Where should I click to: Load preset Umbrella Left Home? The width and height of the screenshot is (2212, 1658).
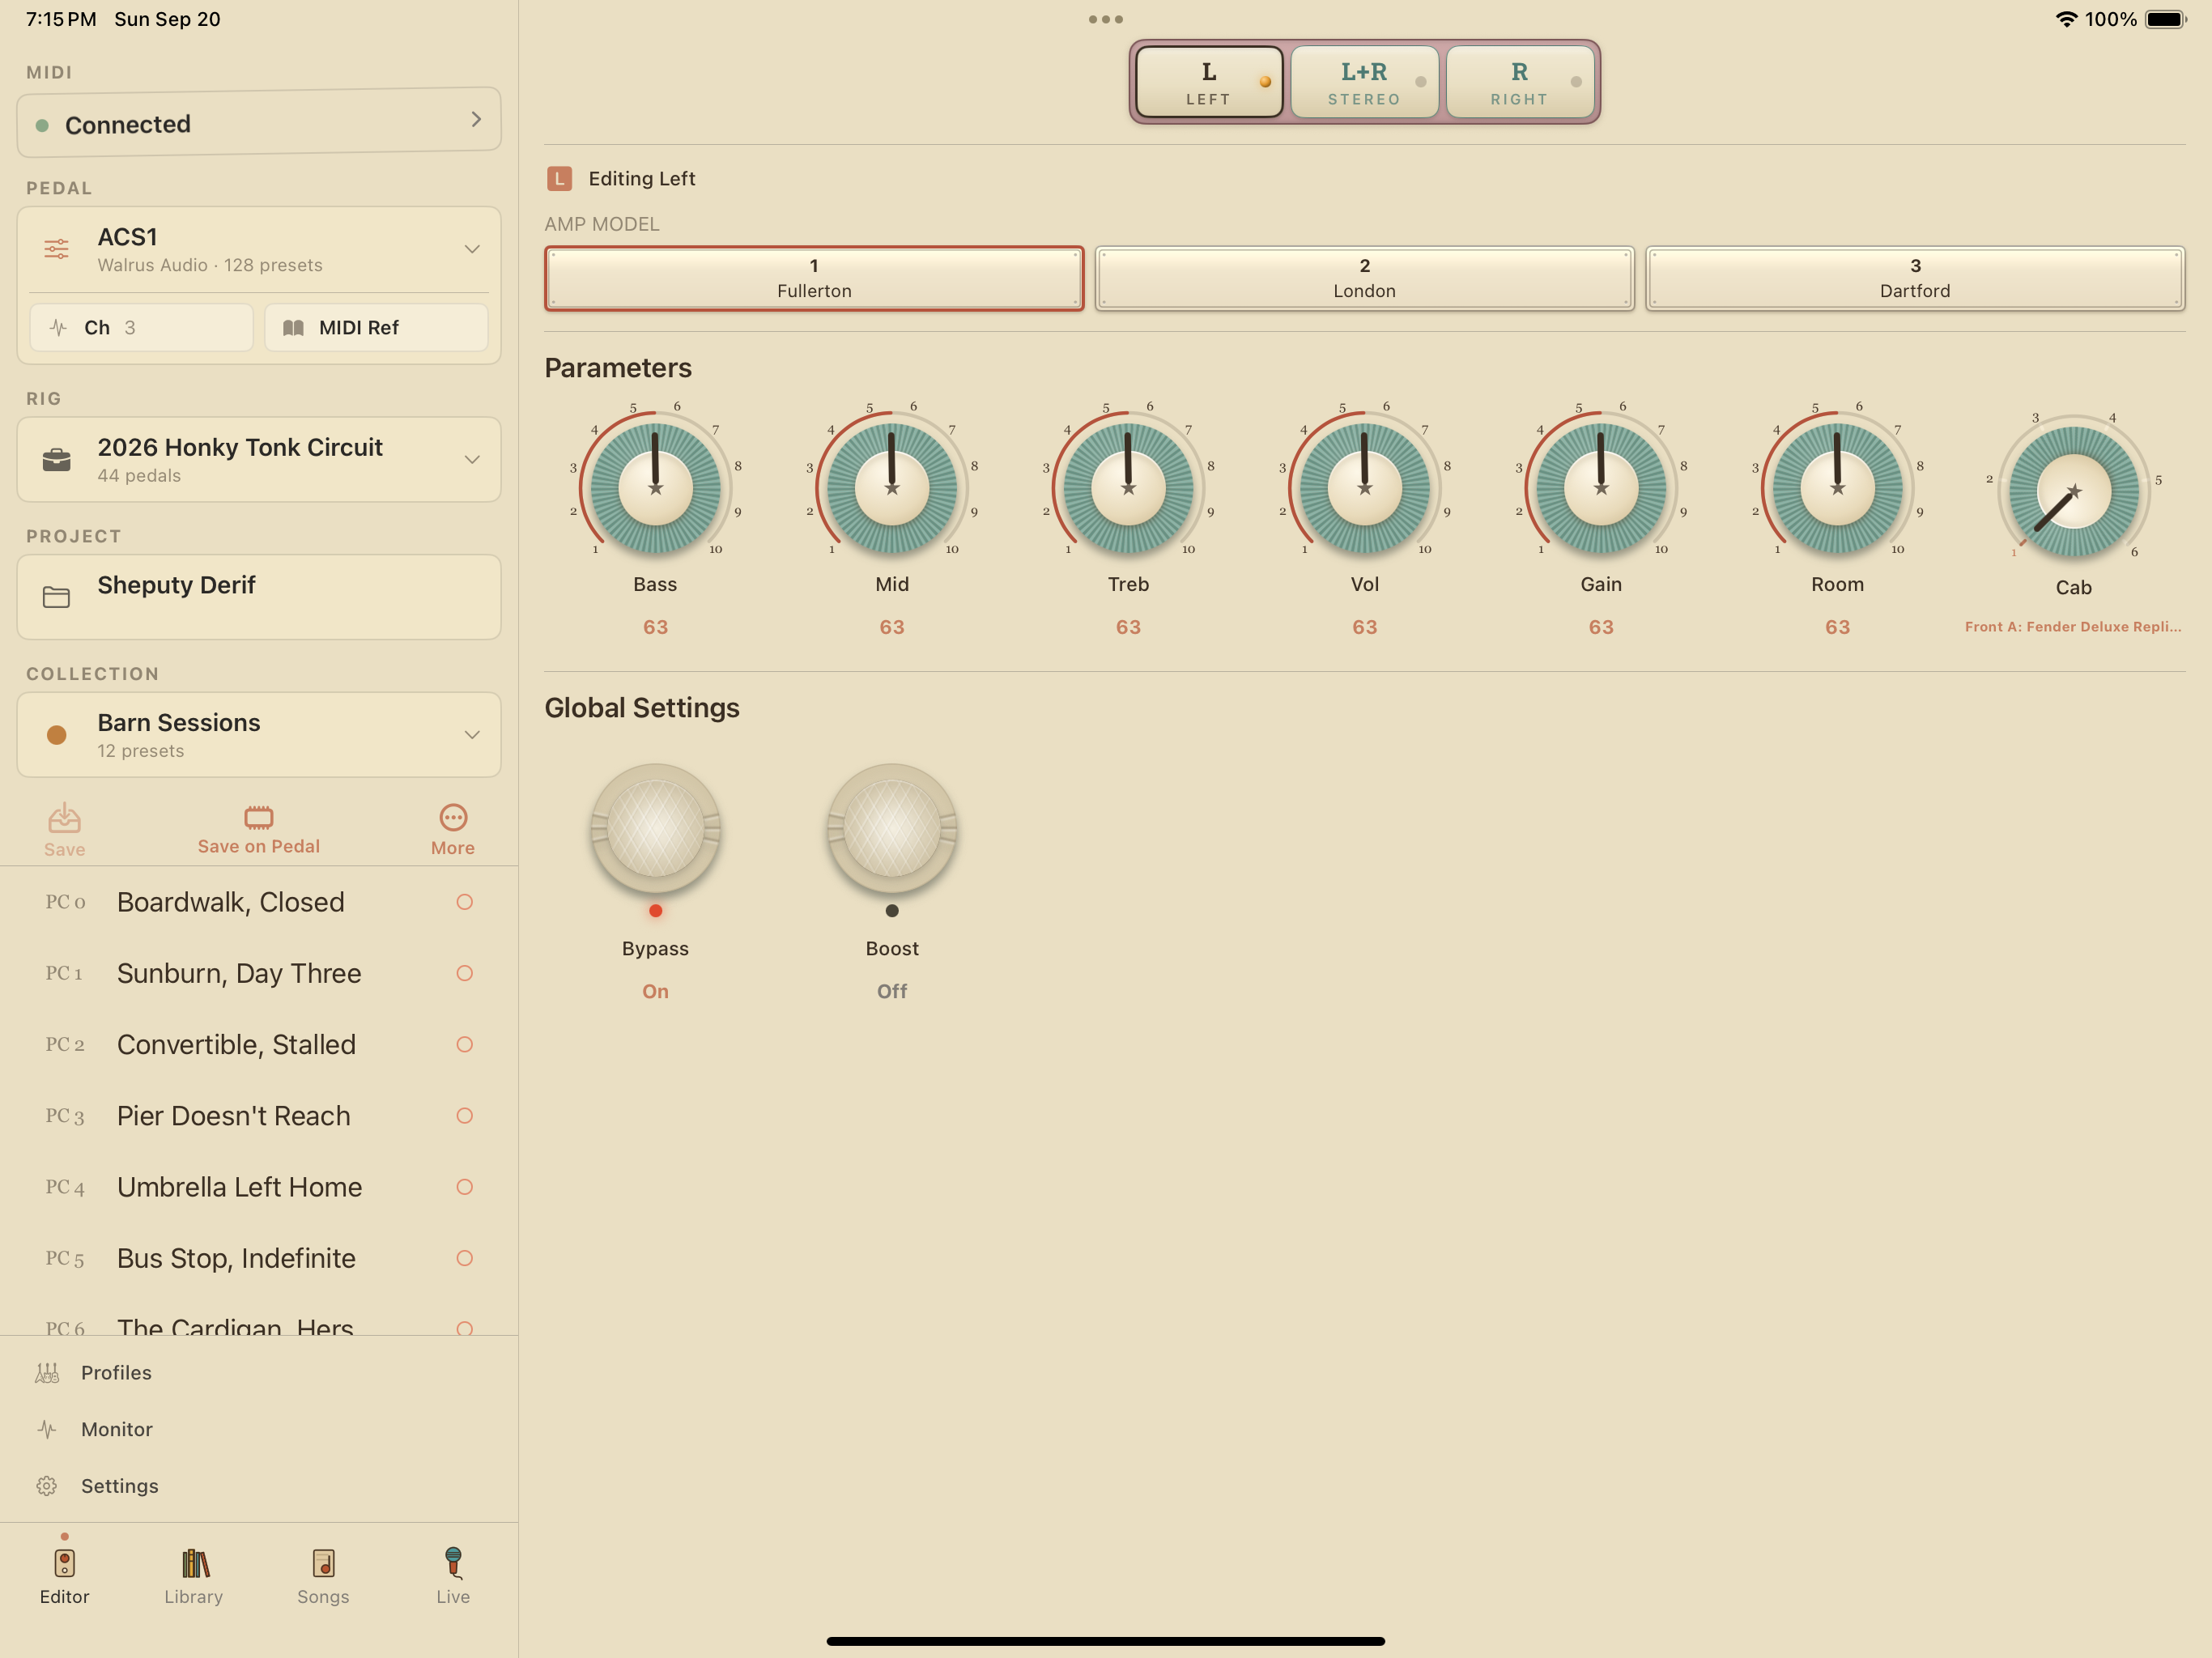click(259, 1187)
